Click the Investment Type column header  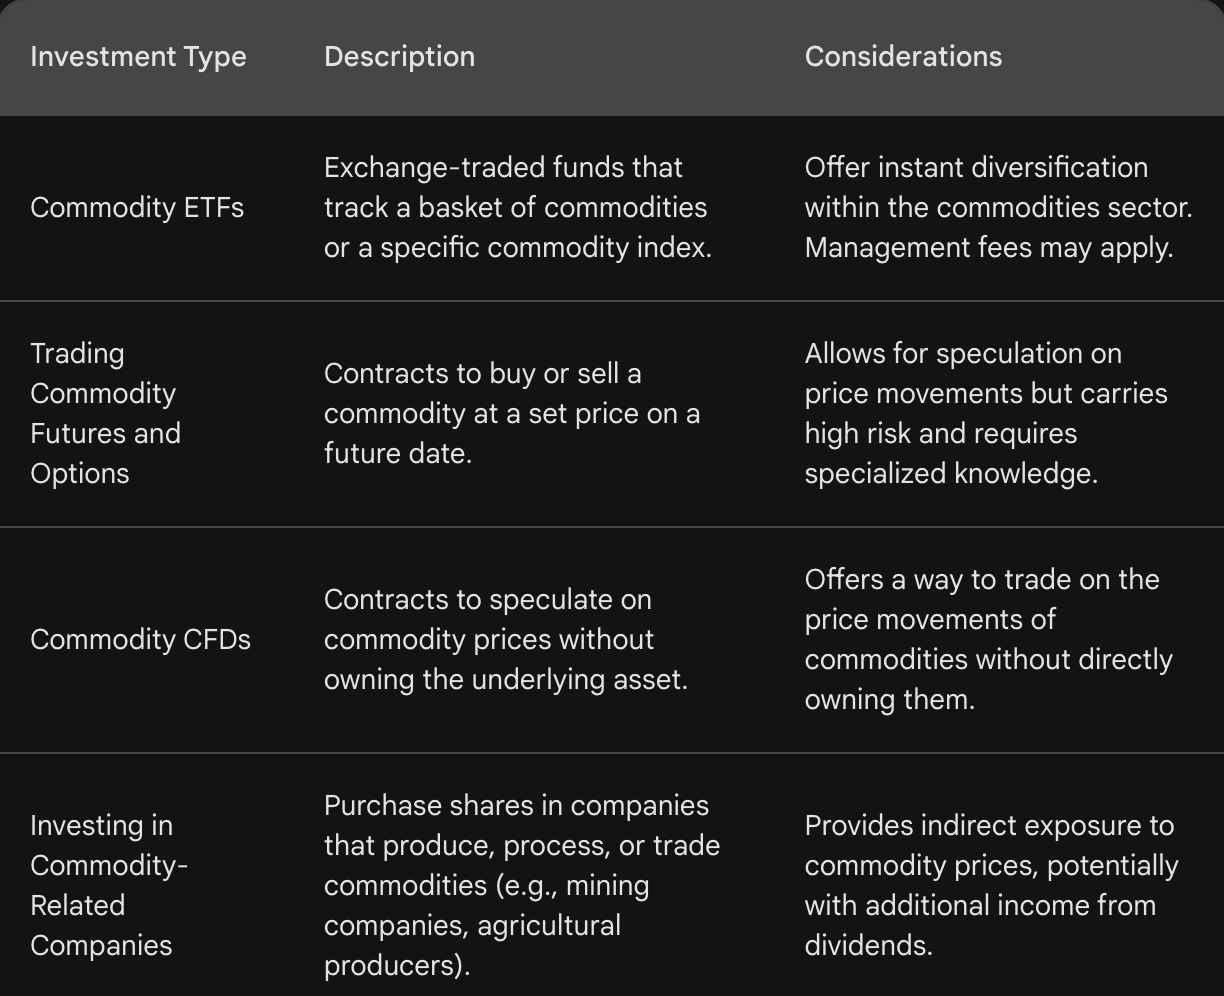(x=138, y=57)
